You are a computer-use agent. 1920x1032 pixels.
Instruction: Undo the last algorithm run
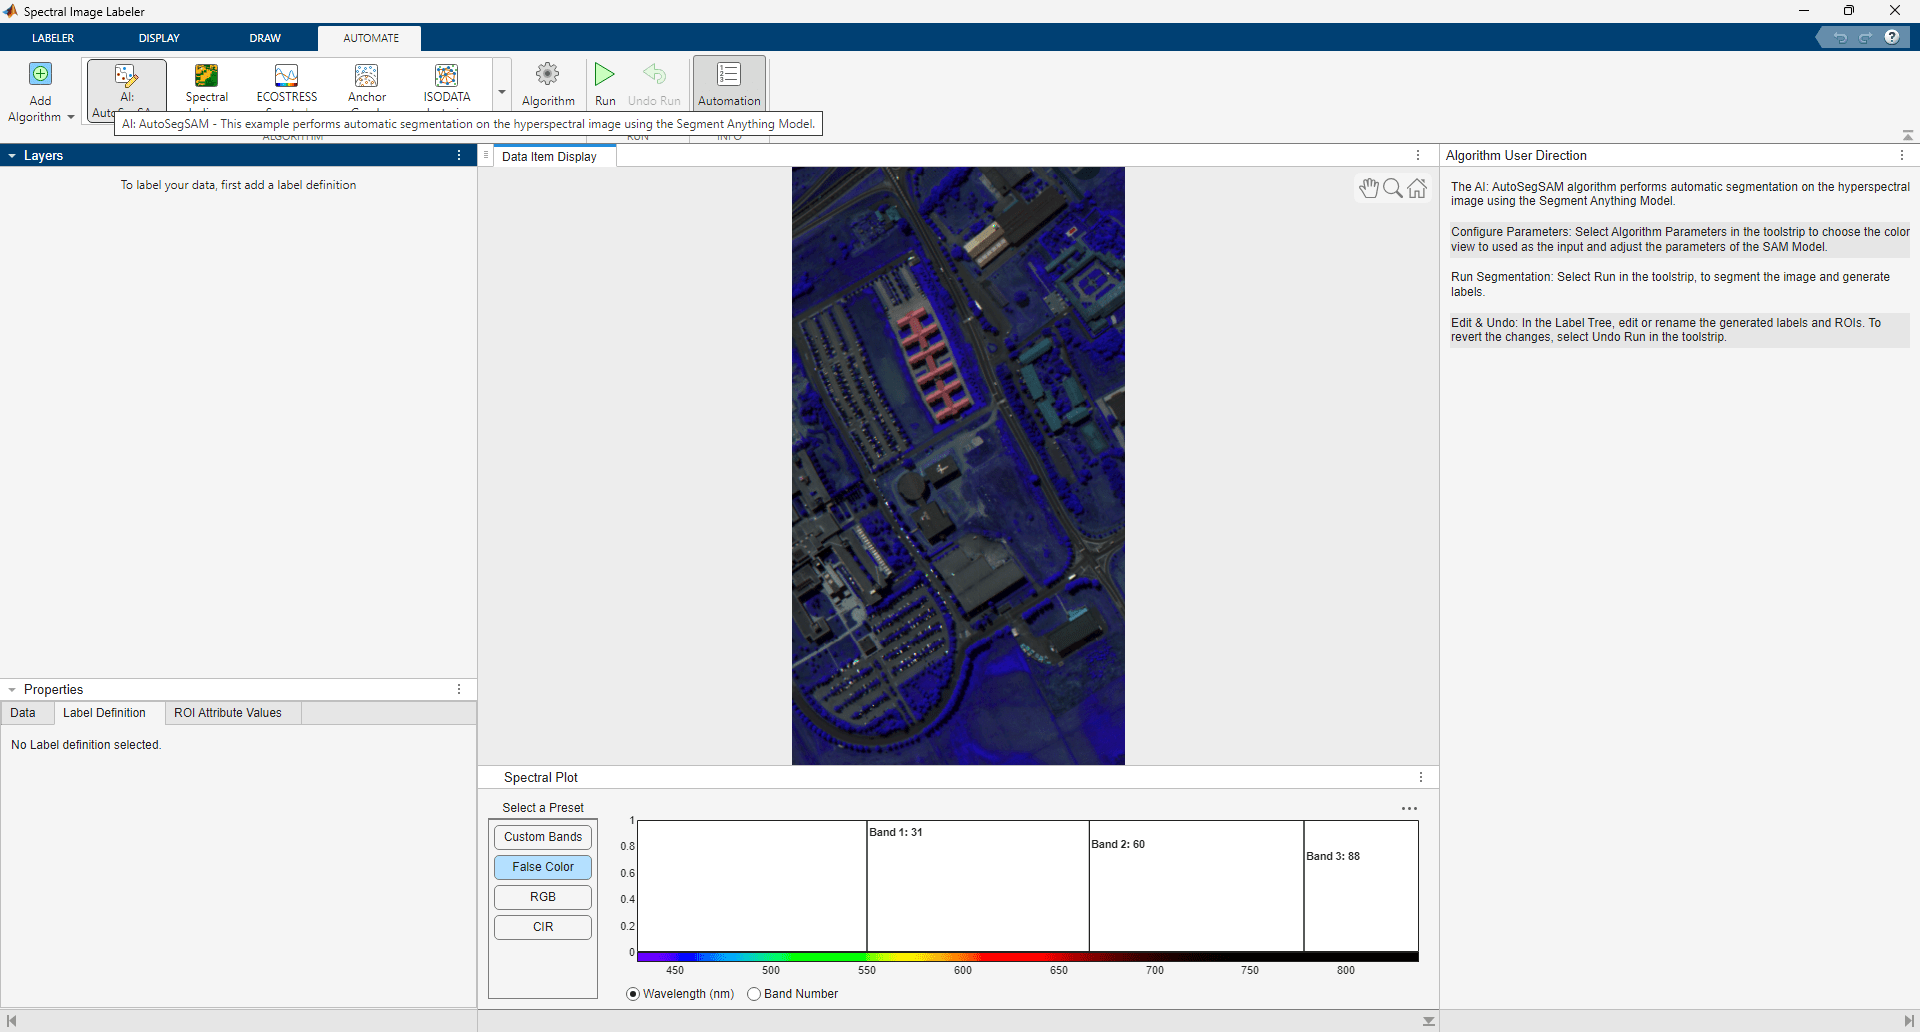(x=653, y=84)
